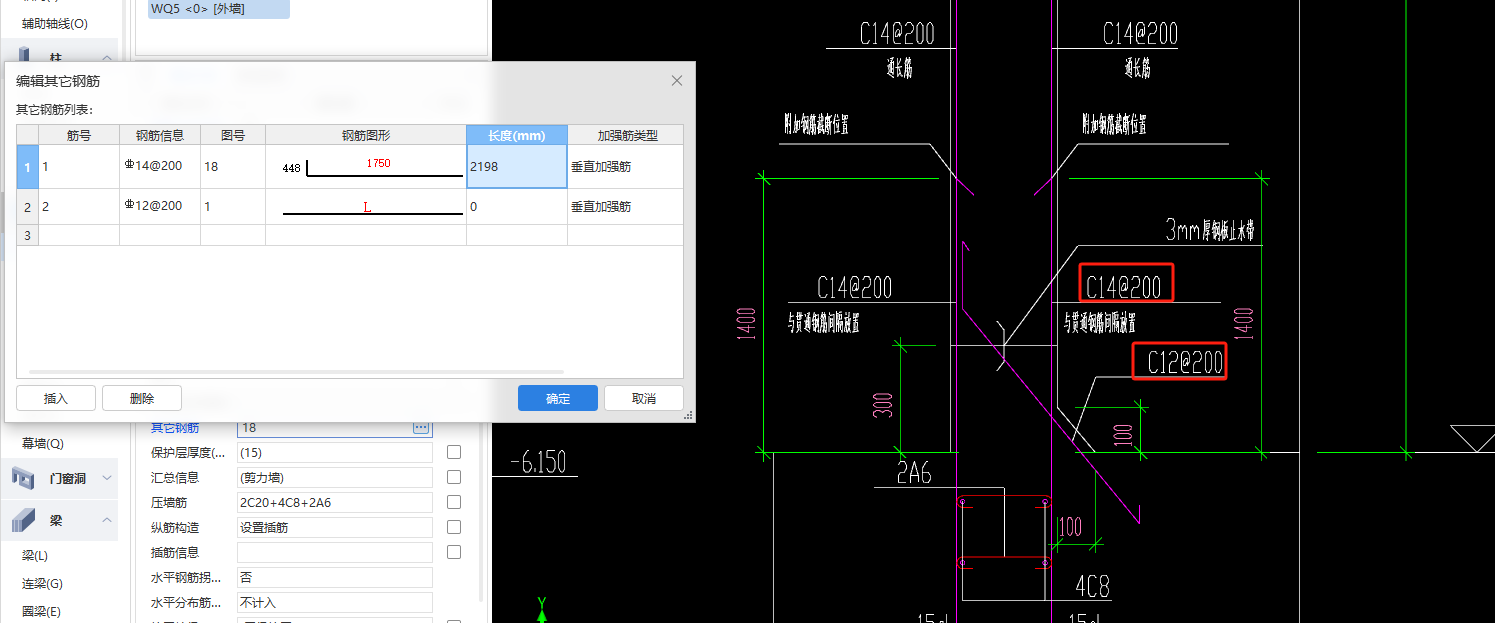
Task: Click the length cell showing 0
Action: pyautogui.click(x=517, y=207)
